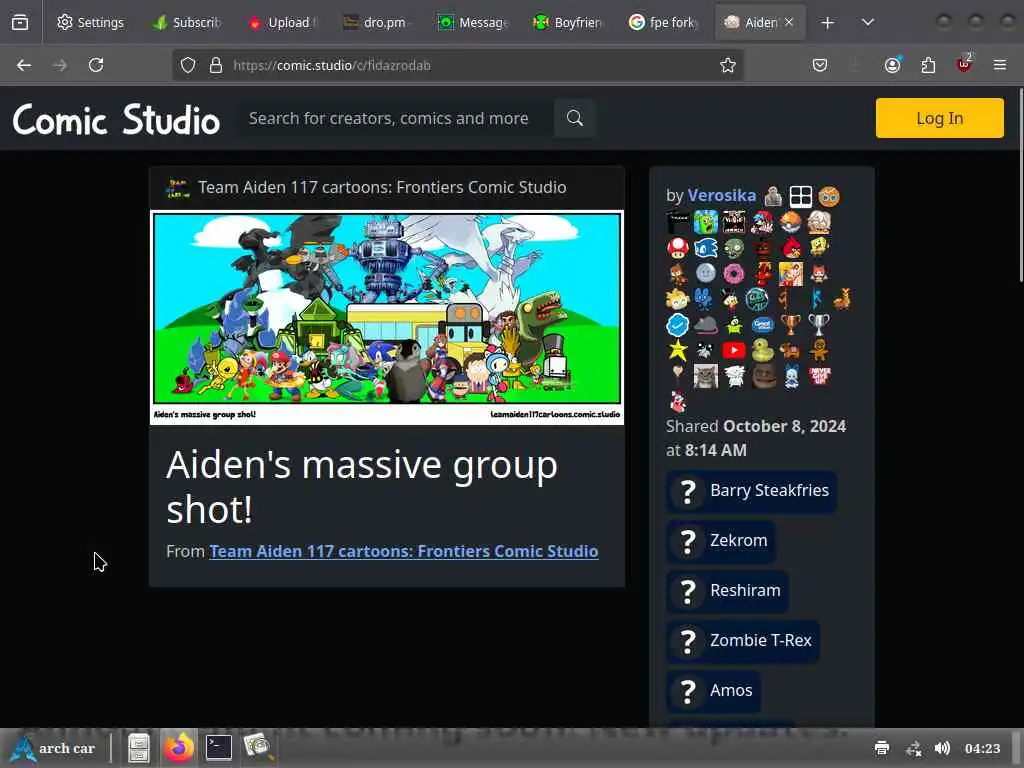Expand the list-all-tabs dropdown
The width and height of the screenshot is (1024, 768).
pyautogui.click(x=867, y=22)
